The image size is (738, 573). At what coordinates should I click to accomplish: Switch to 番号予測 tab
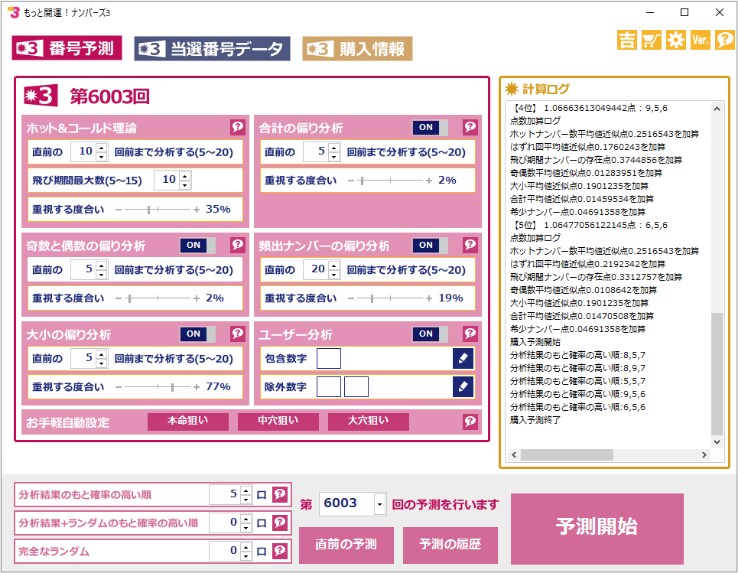click(x=67, y=48)
